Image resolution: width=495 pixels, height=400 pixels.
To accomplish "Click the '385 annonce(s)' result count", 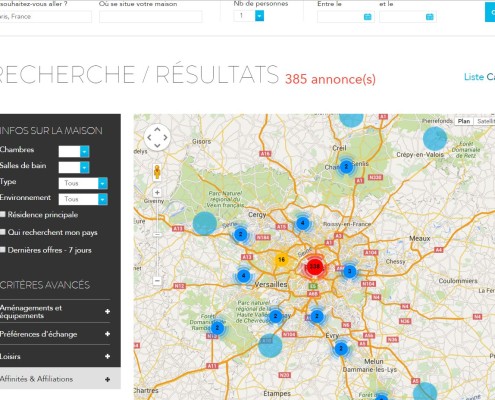I will (x=330, y=79).
